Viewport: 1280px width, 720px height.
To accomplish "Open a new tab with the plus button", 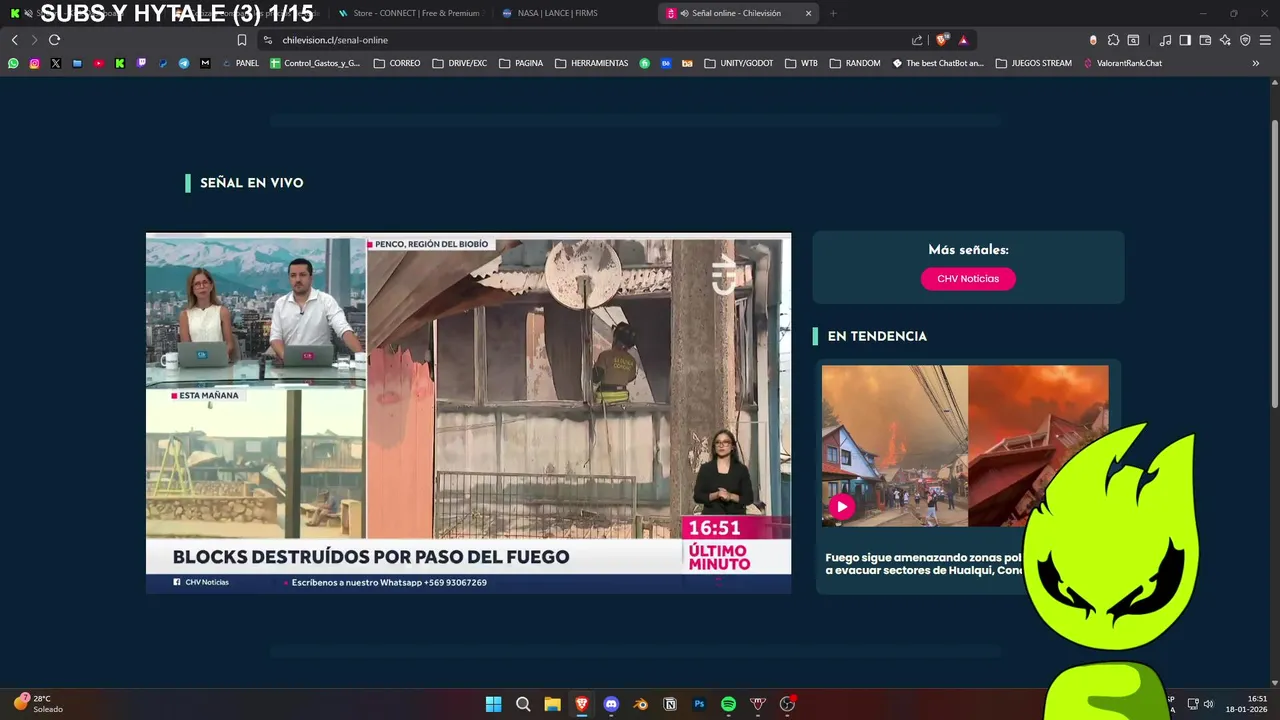I will tap(833, 13).
